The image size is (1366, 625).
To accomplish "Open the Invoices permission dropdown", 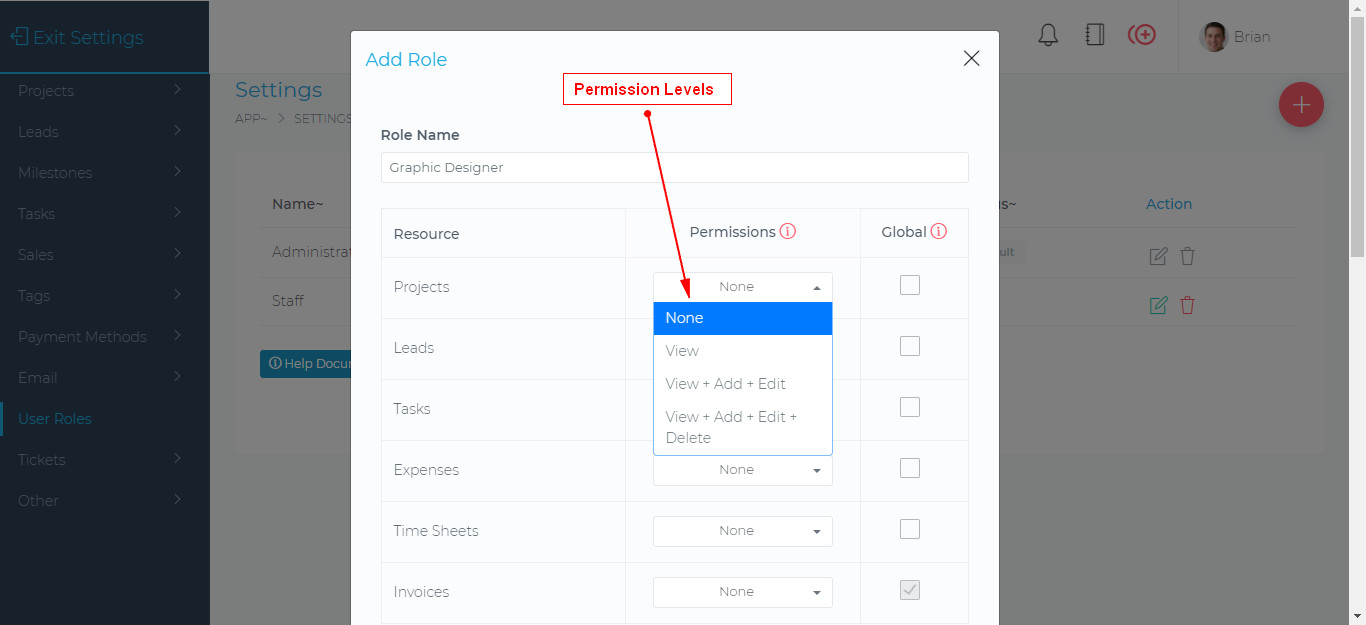I will 742,592.
